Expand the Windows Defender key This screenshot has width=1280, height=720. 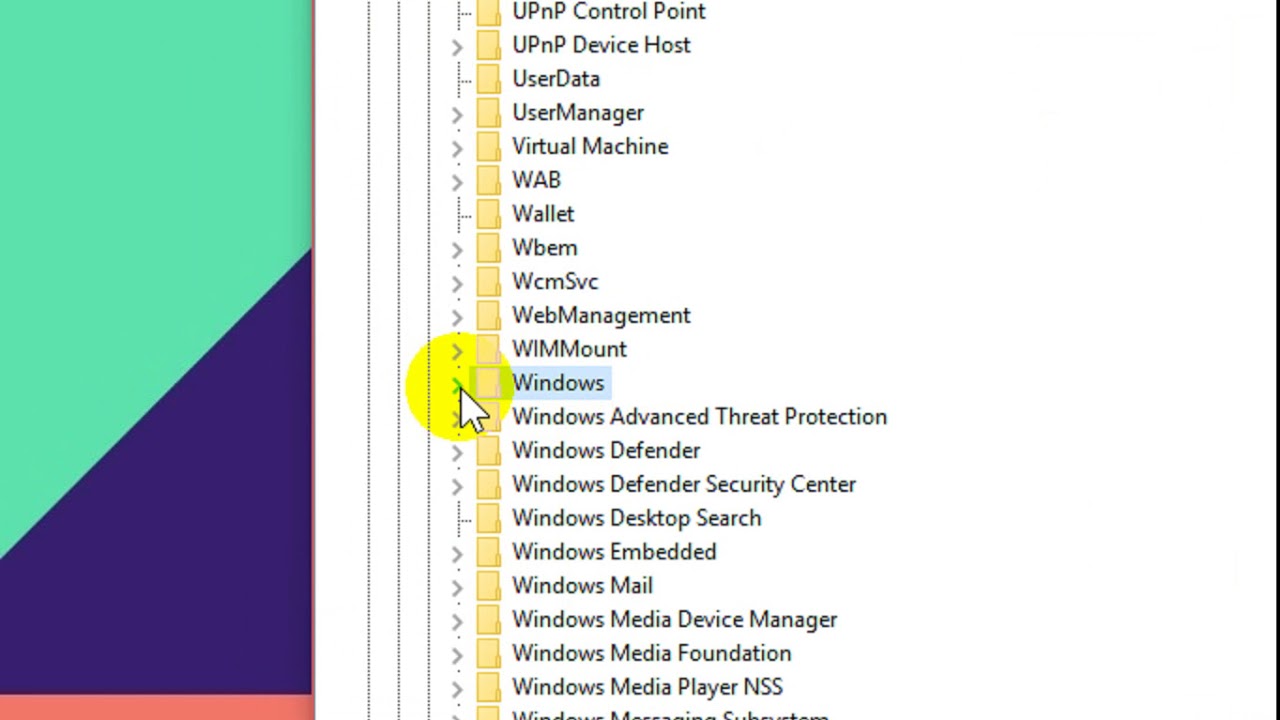tap(457, 452)
